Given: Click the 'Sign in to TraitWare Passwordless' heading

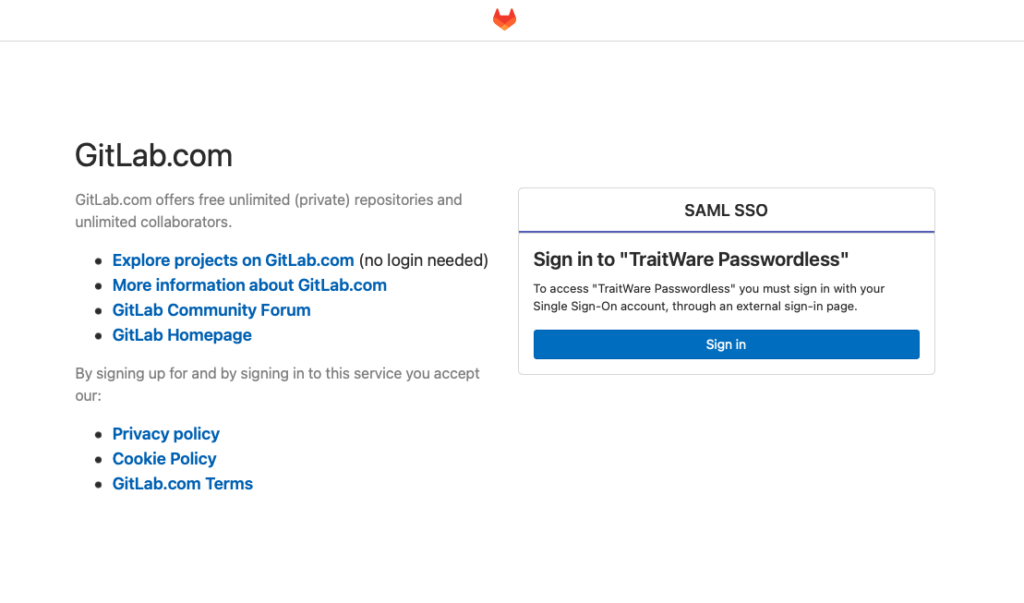Looking at the screenshot, I should tap(691, 259).
